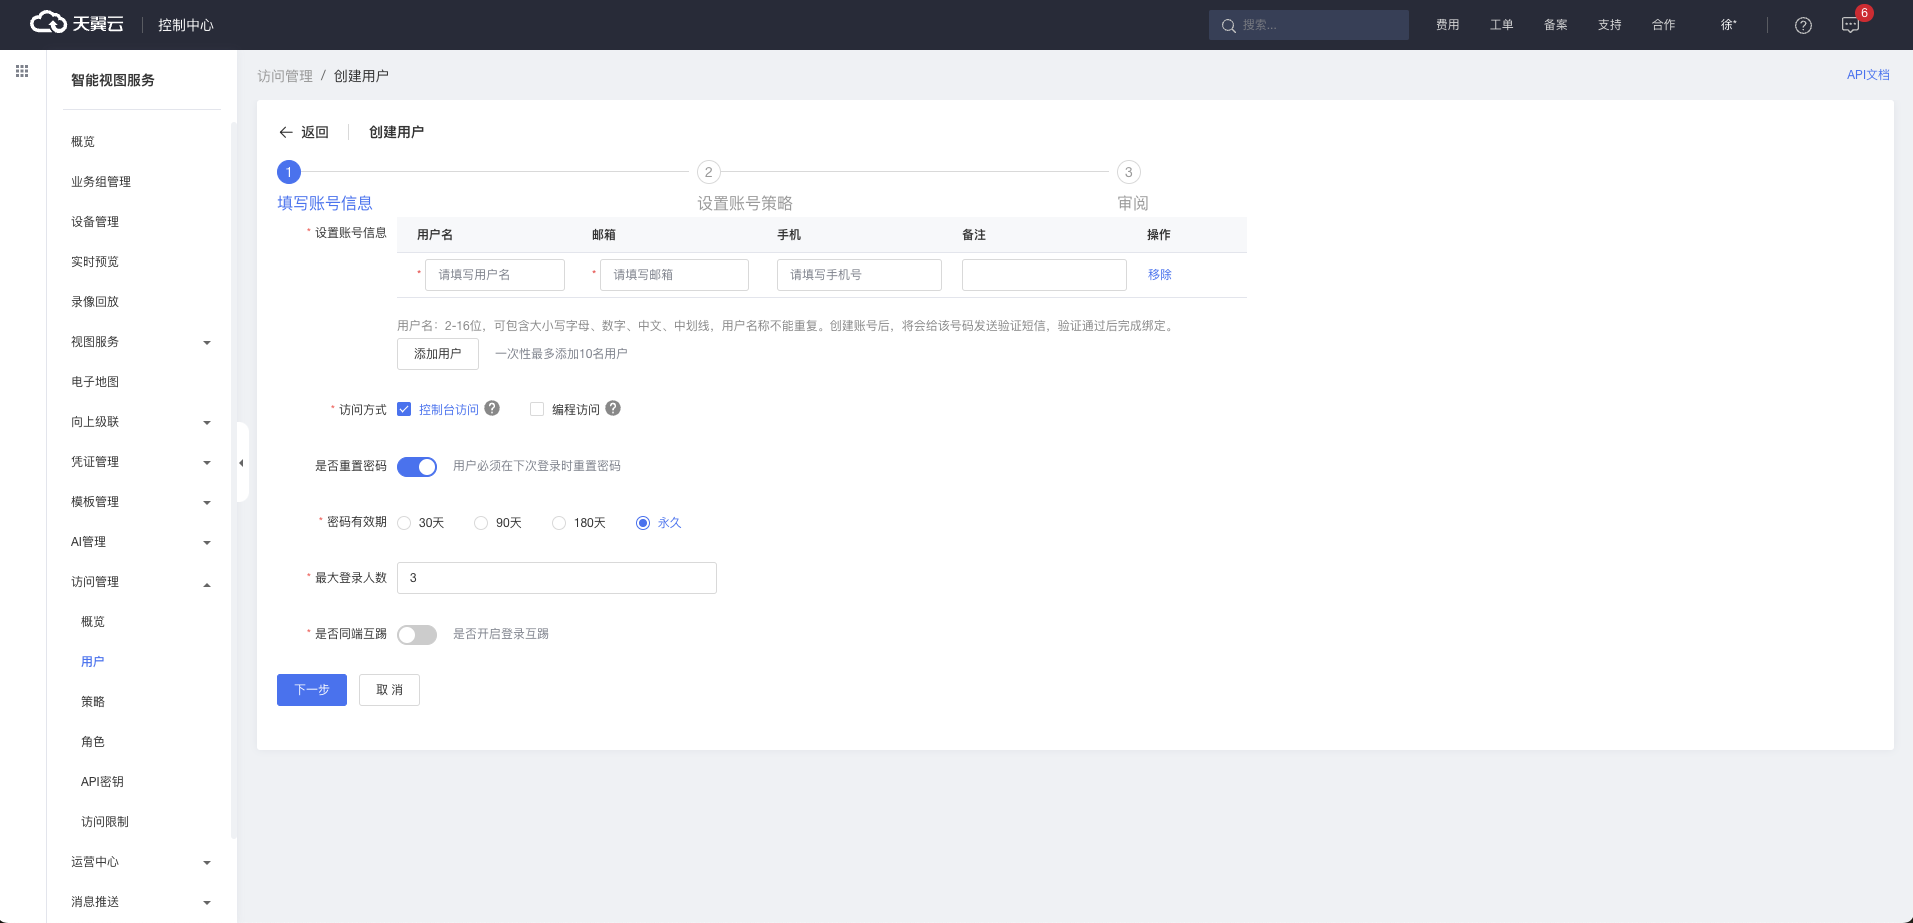1913x923 pixels.
Task: Turn off the 是否重置密码 switch
Action: pyautogui.click(x=417, y=467)
